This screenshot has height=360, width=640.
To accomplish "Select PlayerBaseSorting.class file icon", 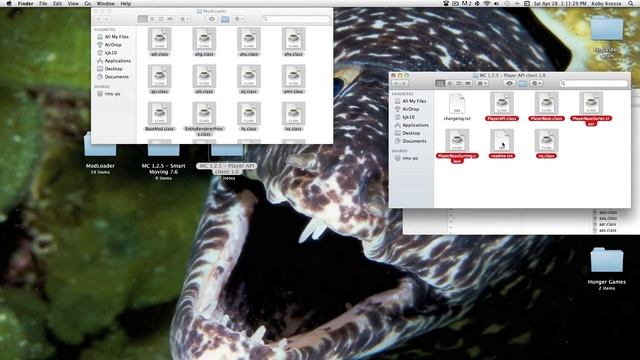I will coord(457,140).
